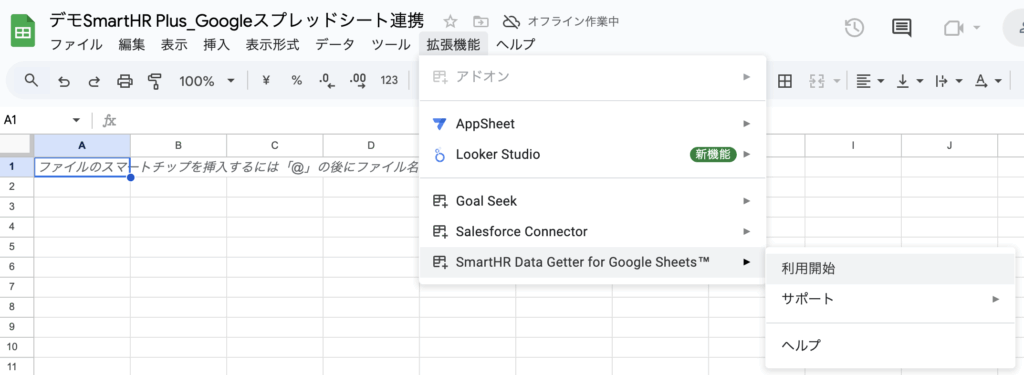This screenshot has width=1024, height=375.
Task: Open the 表示 menu
Action: click(x=174, y=44)
